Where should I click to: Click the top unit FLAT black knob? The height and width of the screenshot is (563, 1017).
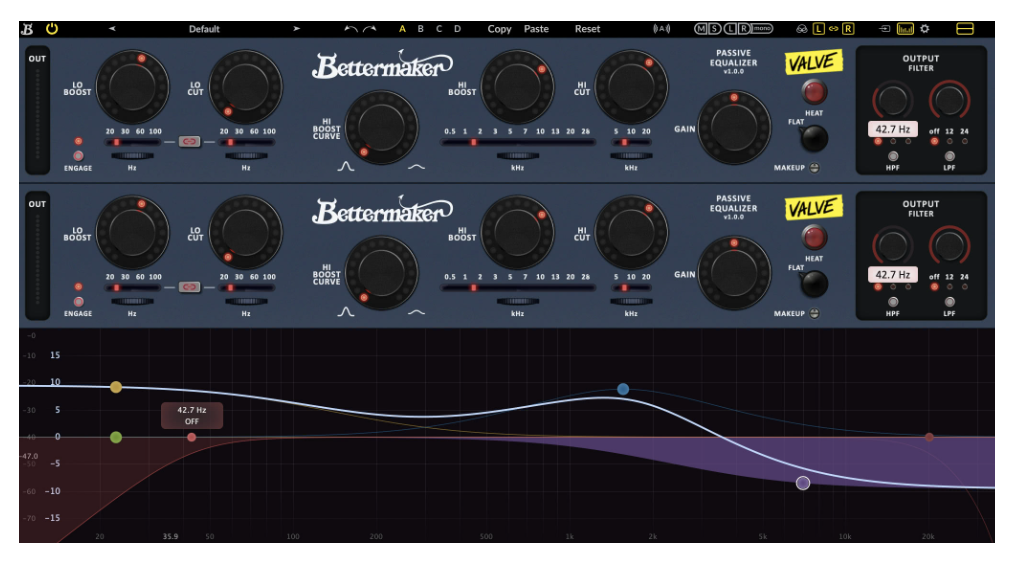coord(814,138)
